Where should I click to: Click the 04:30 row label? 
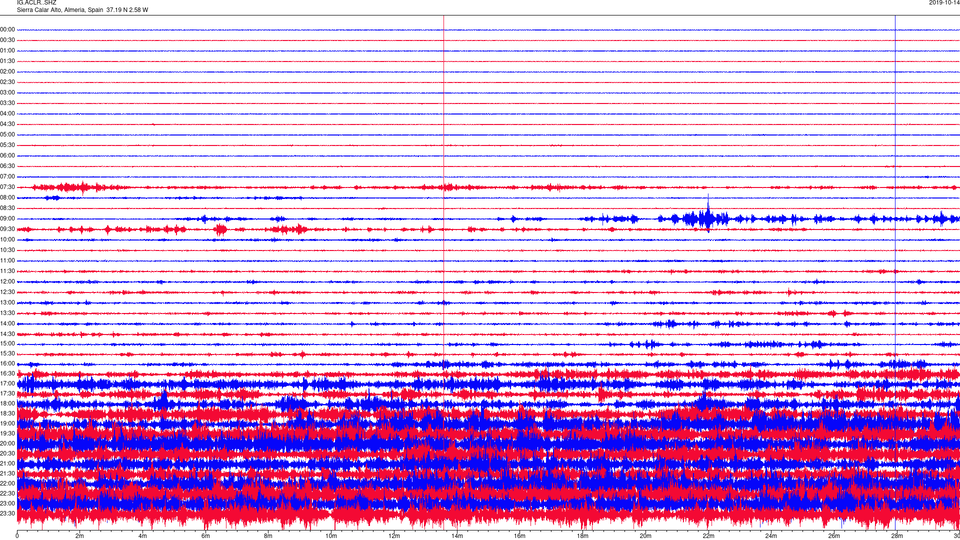(x=7, y=124)
